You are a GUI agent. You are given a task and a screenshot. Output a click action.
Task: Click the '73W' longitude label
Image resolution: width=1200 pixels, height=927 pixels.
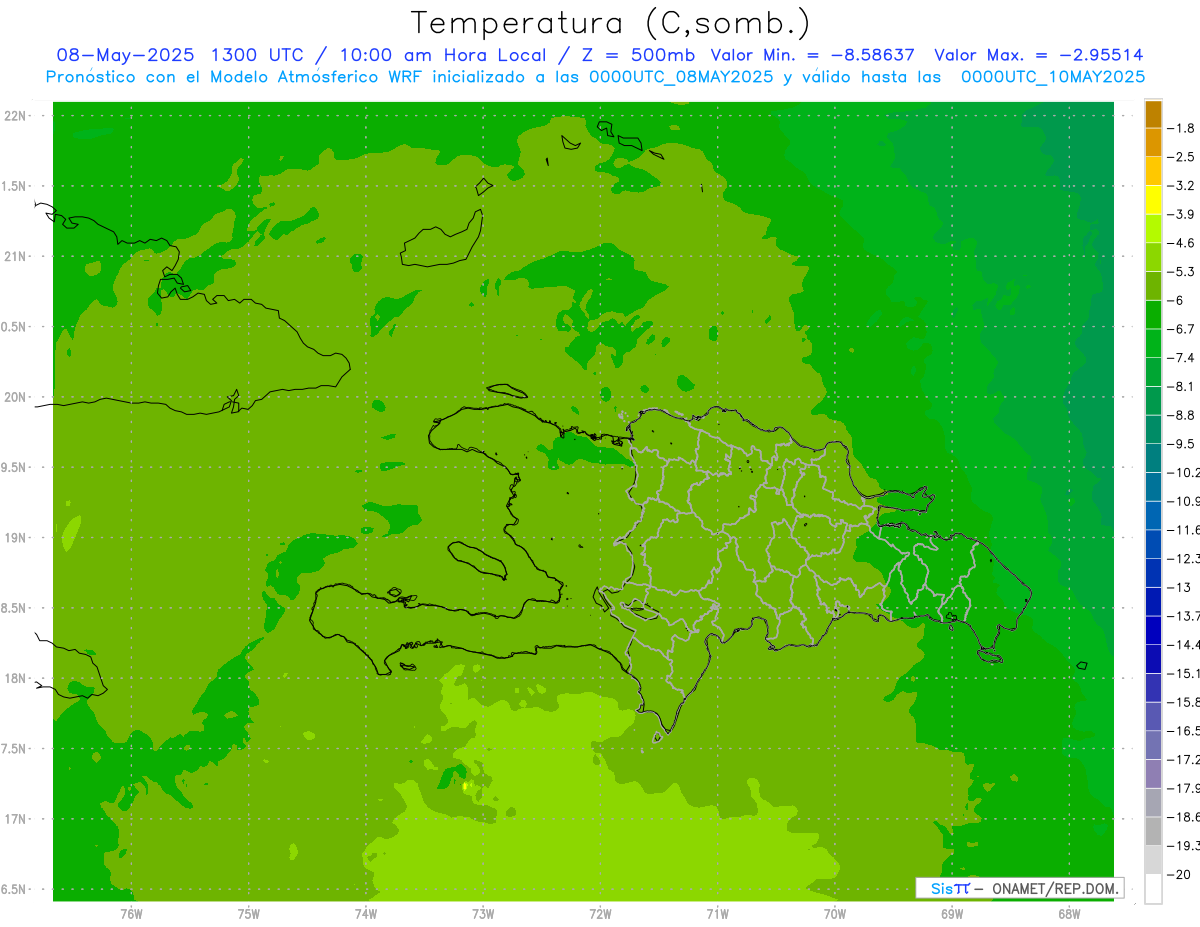coord(483,913)
